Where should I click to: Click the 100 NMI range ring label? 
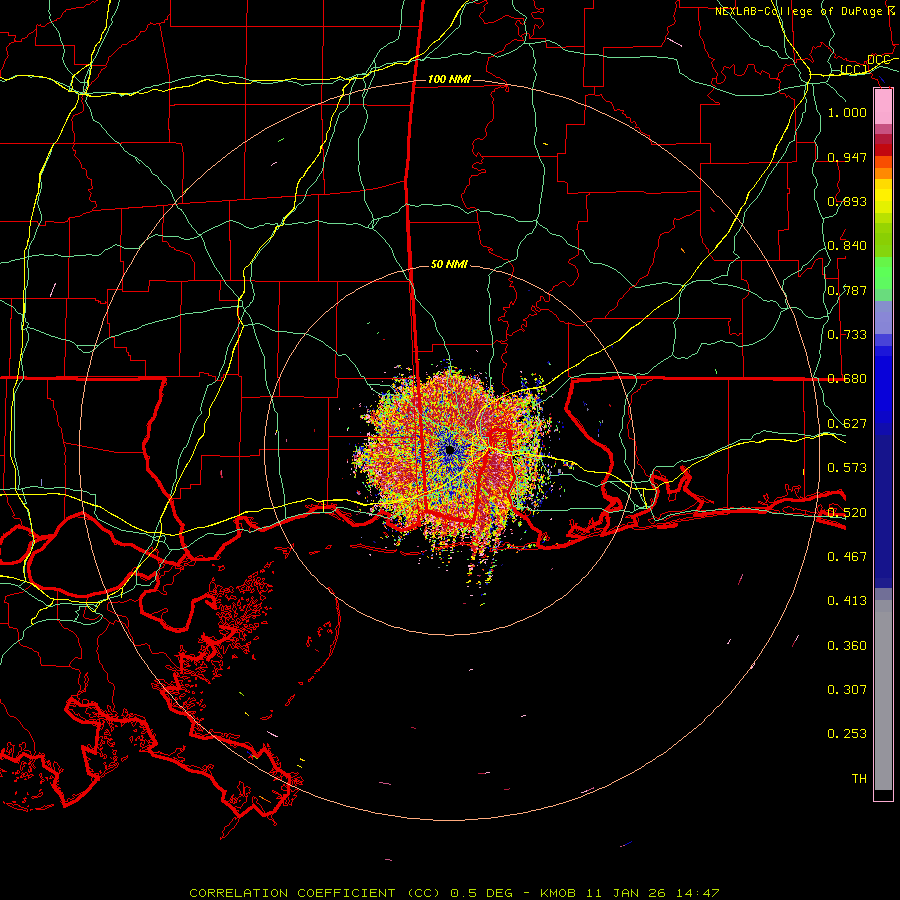coord(449,79)
